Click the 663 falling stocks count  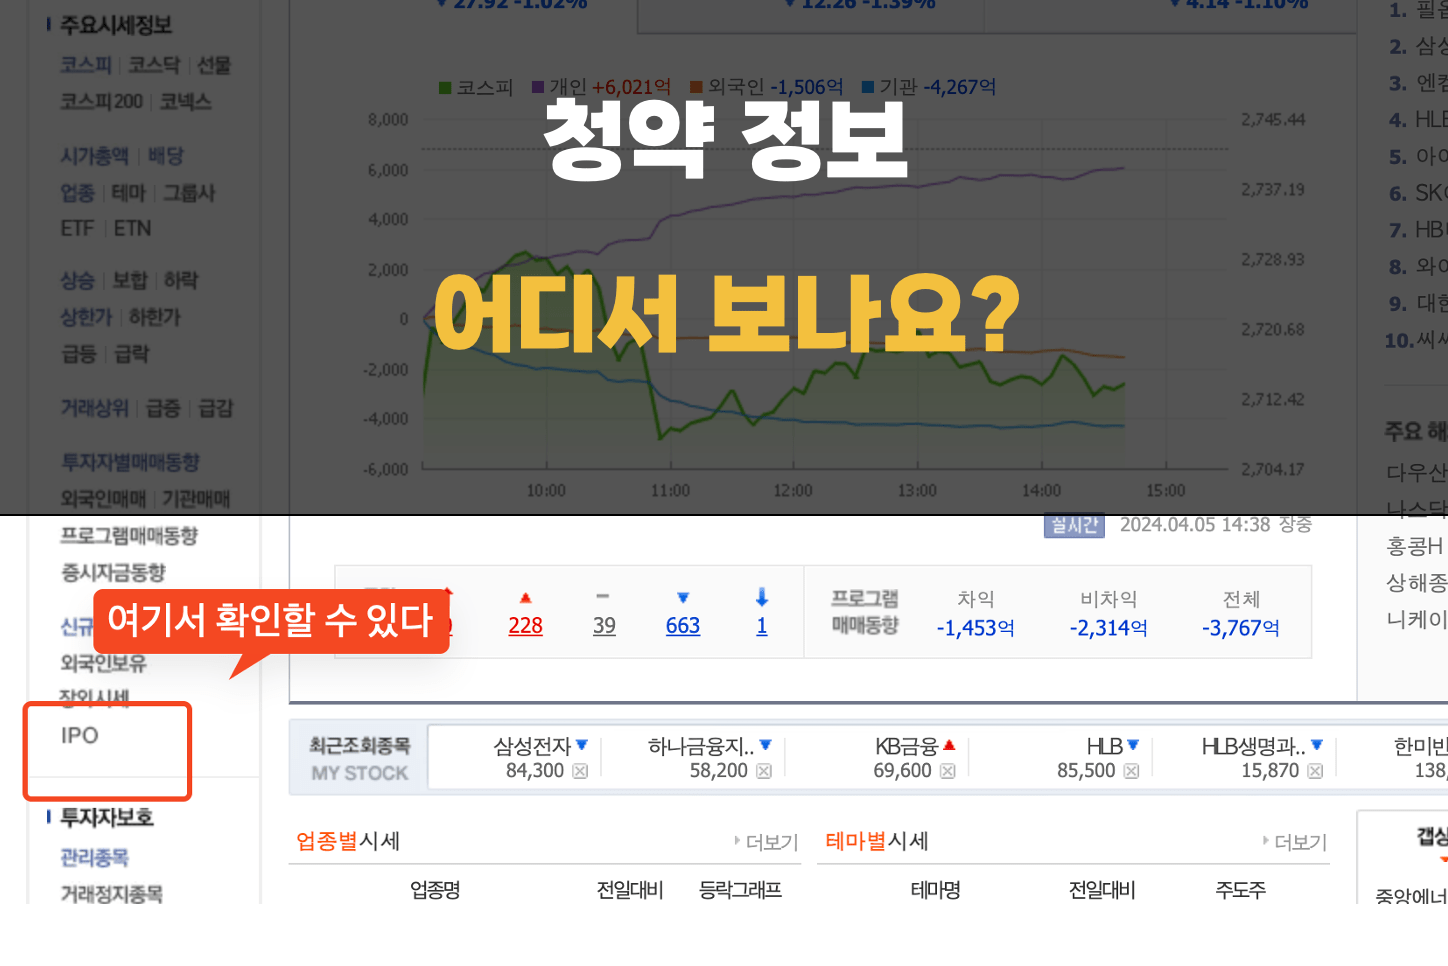[x=683, y=626]
